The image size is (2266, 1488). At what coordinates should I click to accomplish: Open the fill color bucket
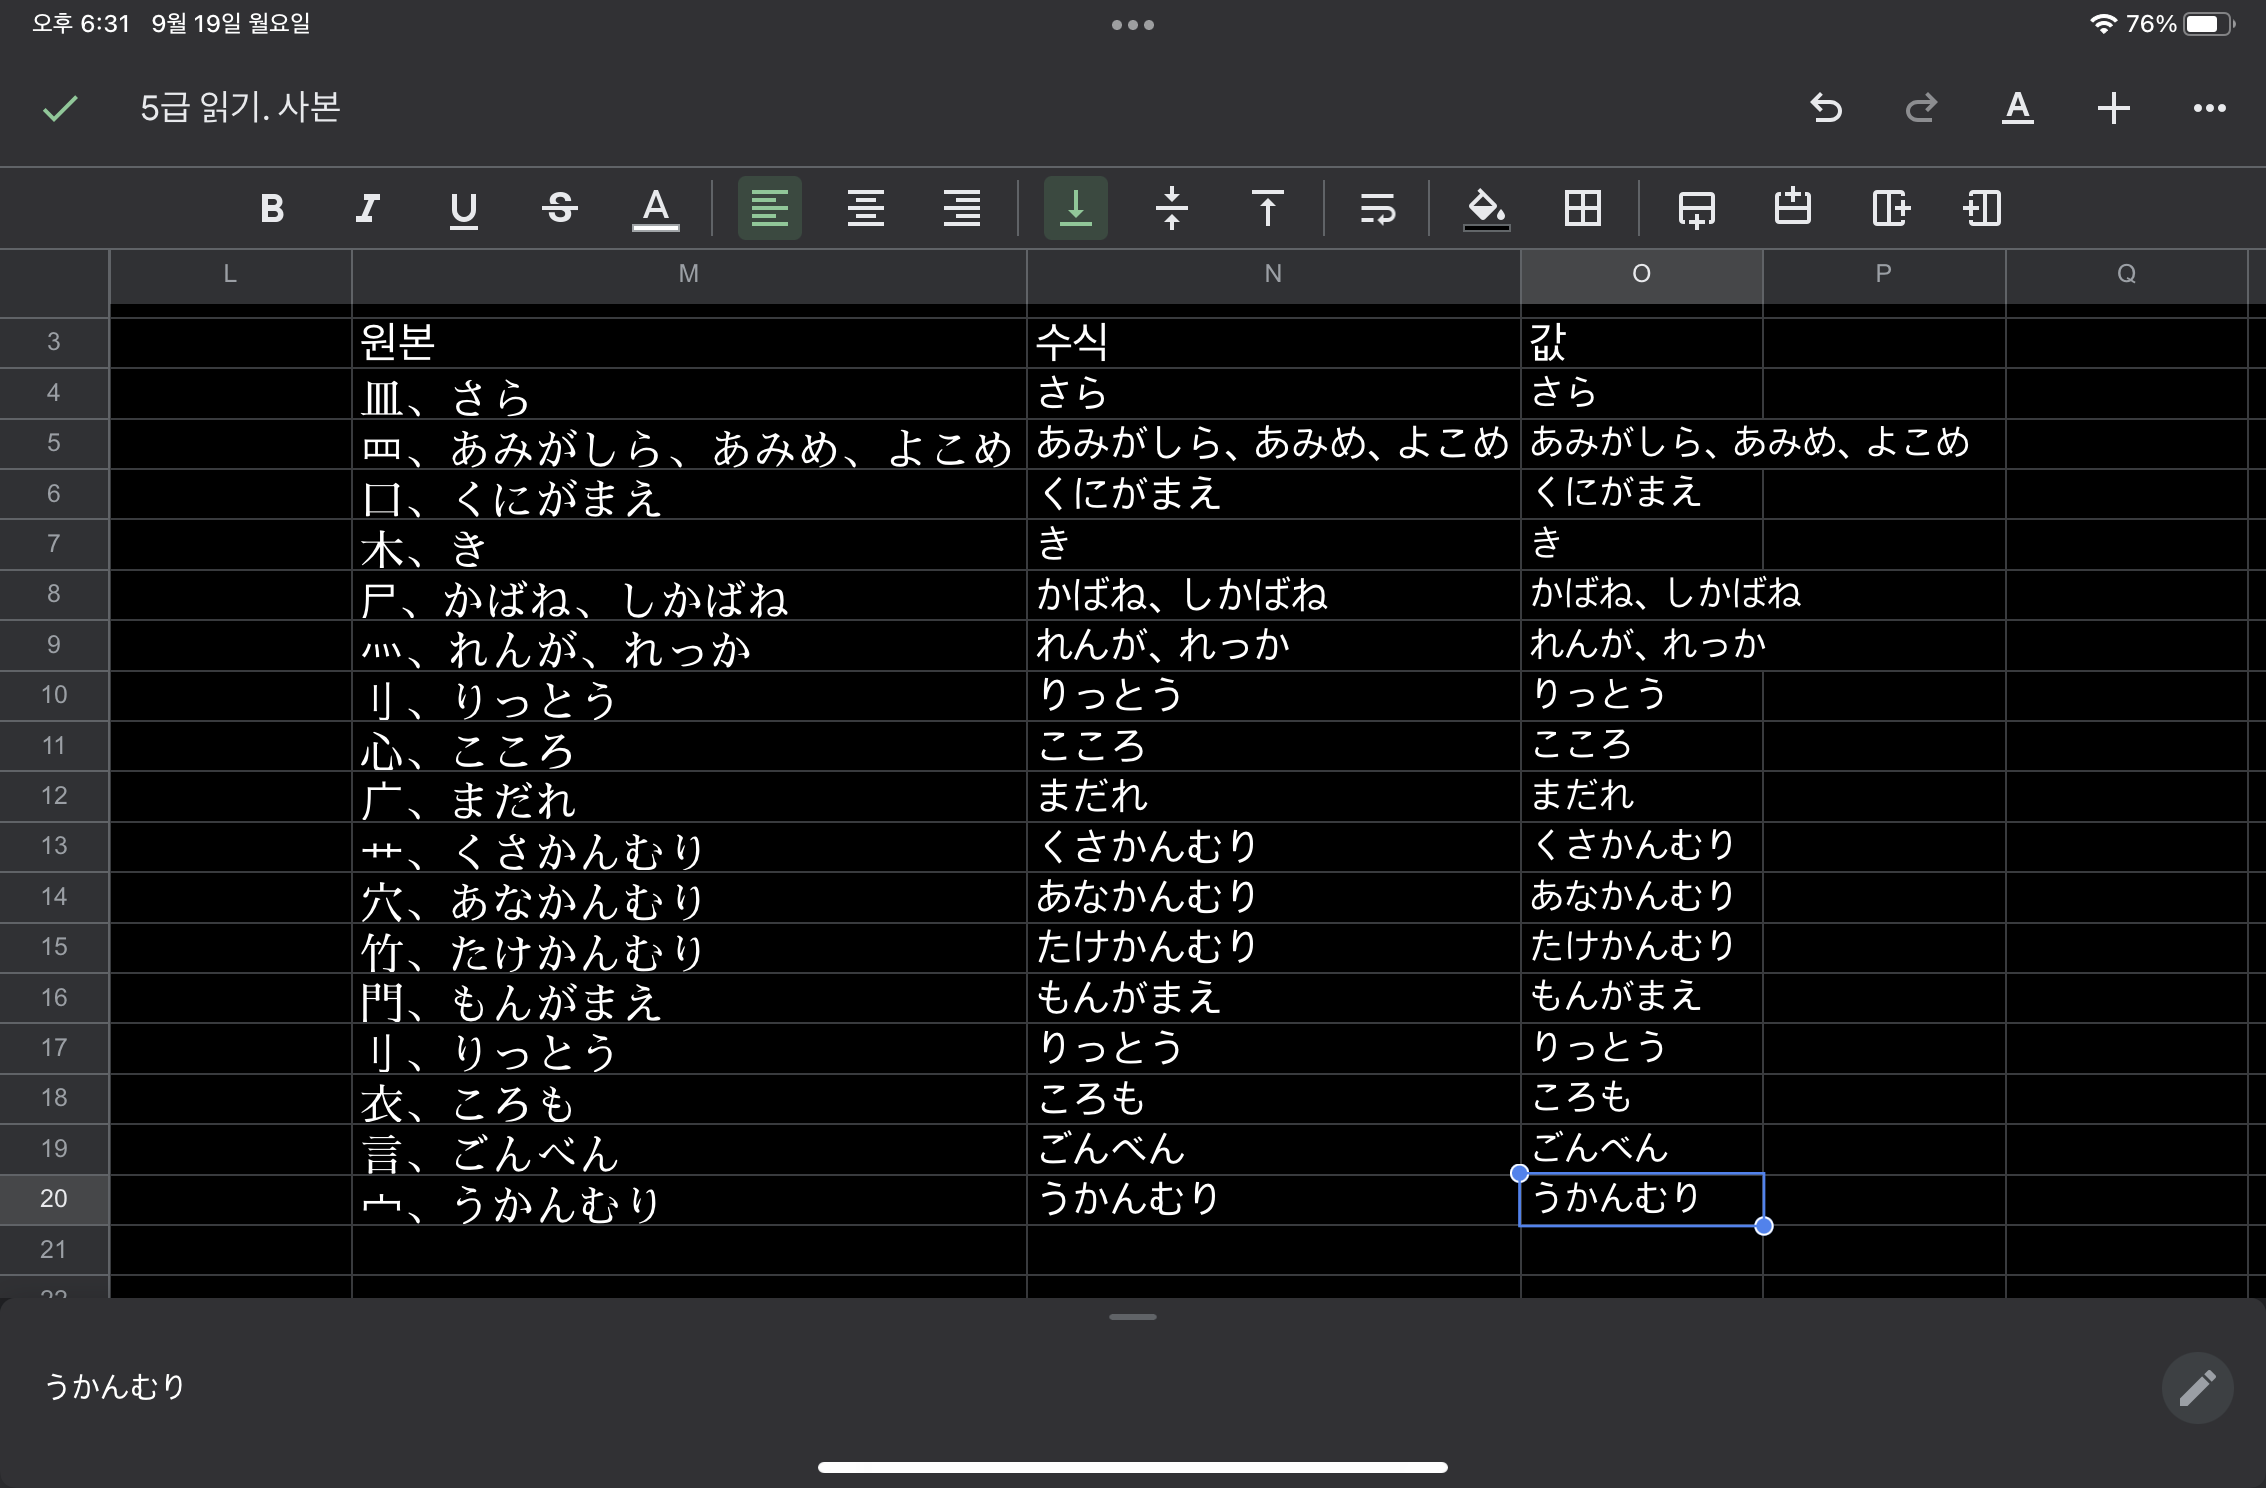tap(1486, 208)
